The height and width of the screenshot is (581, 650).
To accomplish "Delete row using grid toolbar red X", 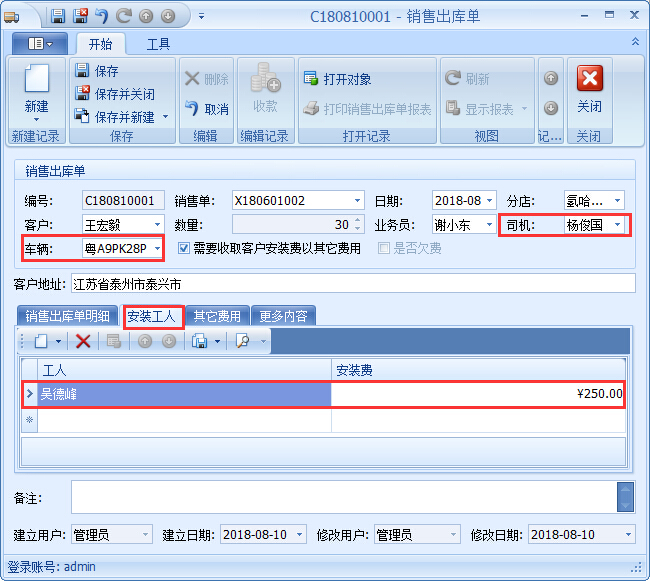I will click(83, 341).
